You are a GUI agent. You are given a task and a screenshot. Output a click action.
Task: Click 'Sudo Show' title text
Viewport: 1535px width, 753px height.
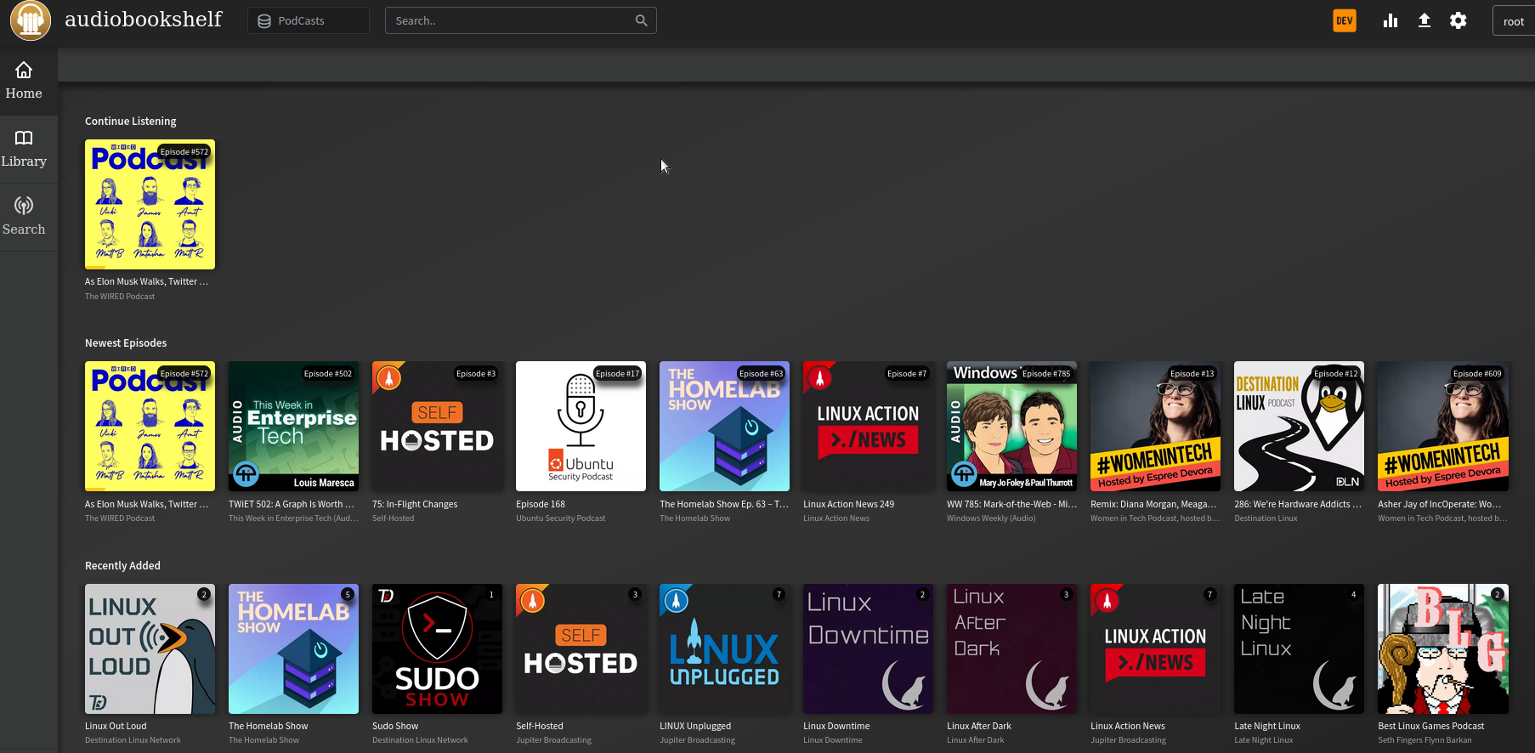[x=395, y=726]
